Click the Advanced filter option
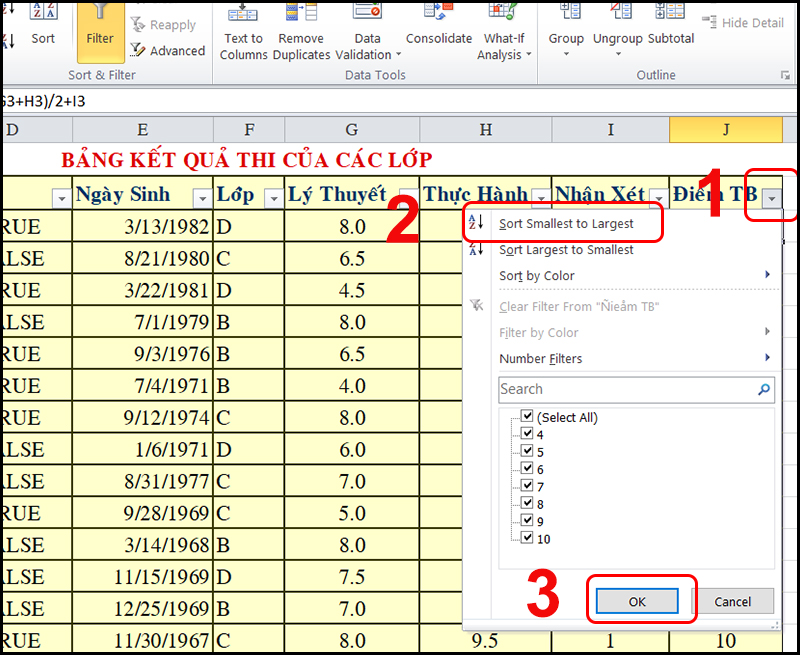800x655 pixels. click(176, 51)
